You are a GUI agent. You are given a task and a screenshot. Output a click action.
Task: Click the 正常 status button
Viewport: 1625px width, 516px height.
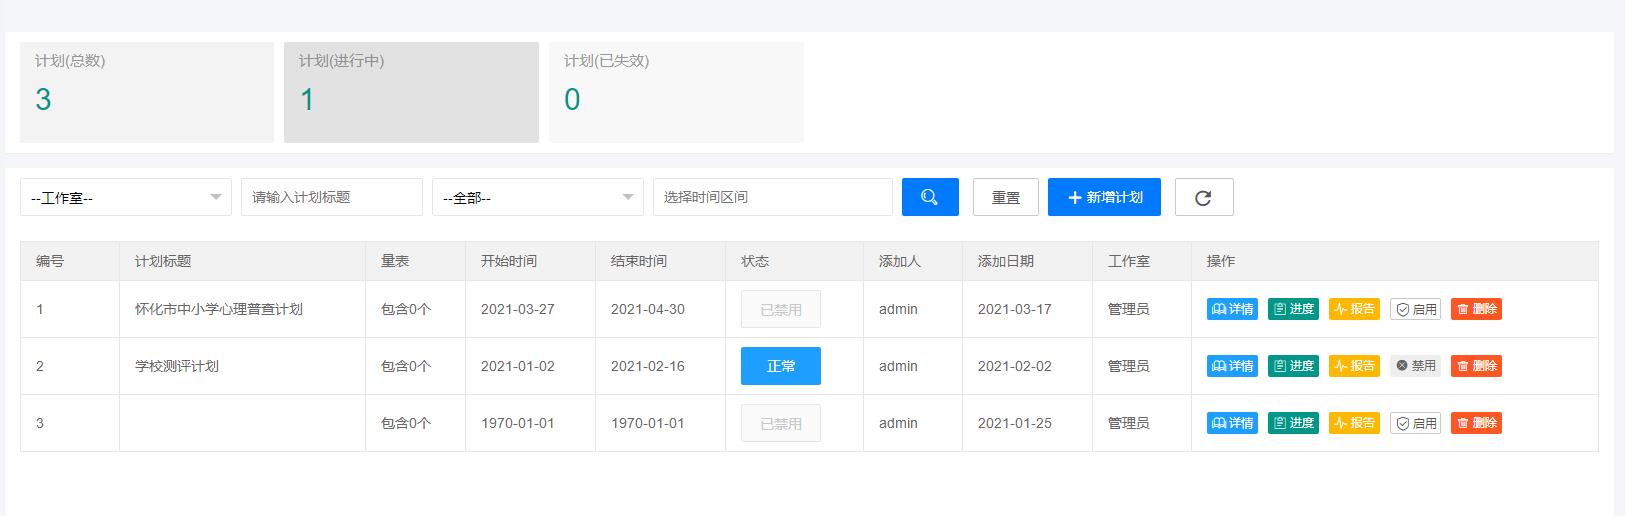click(781, 366)
